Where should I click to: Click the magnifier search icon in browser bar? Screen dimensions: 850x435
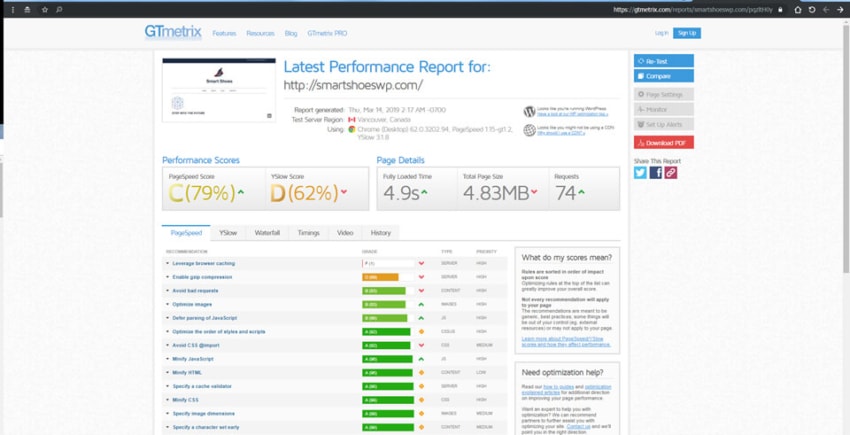click(x=59, y=10)
